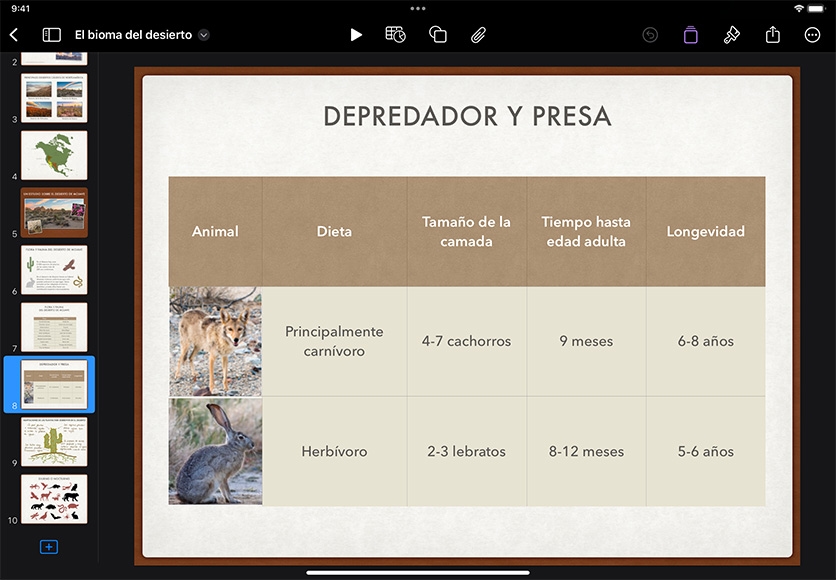The width and height of the screenshot is (836, 580).
Task: Select the Animal header cell
Action: click(x=215, y=231)
